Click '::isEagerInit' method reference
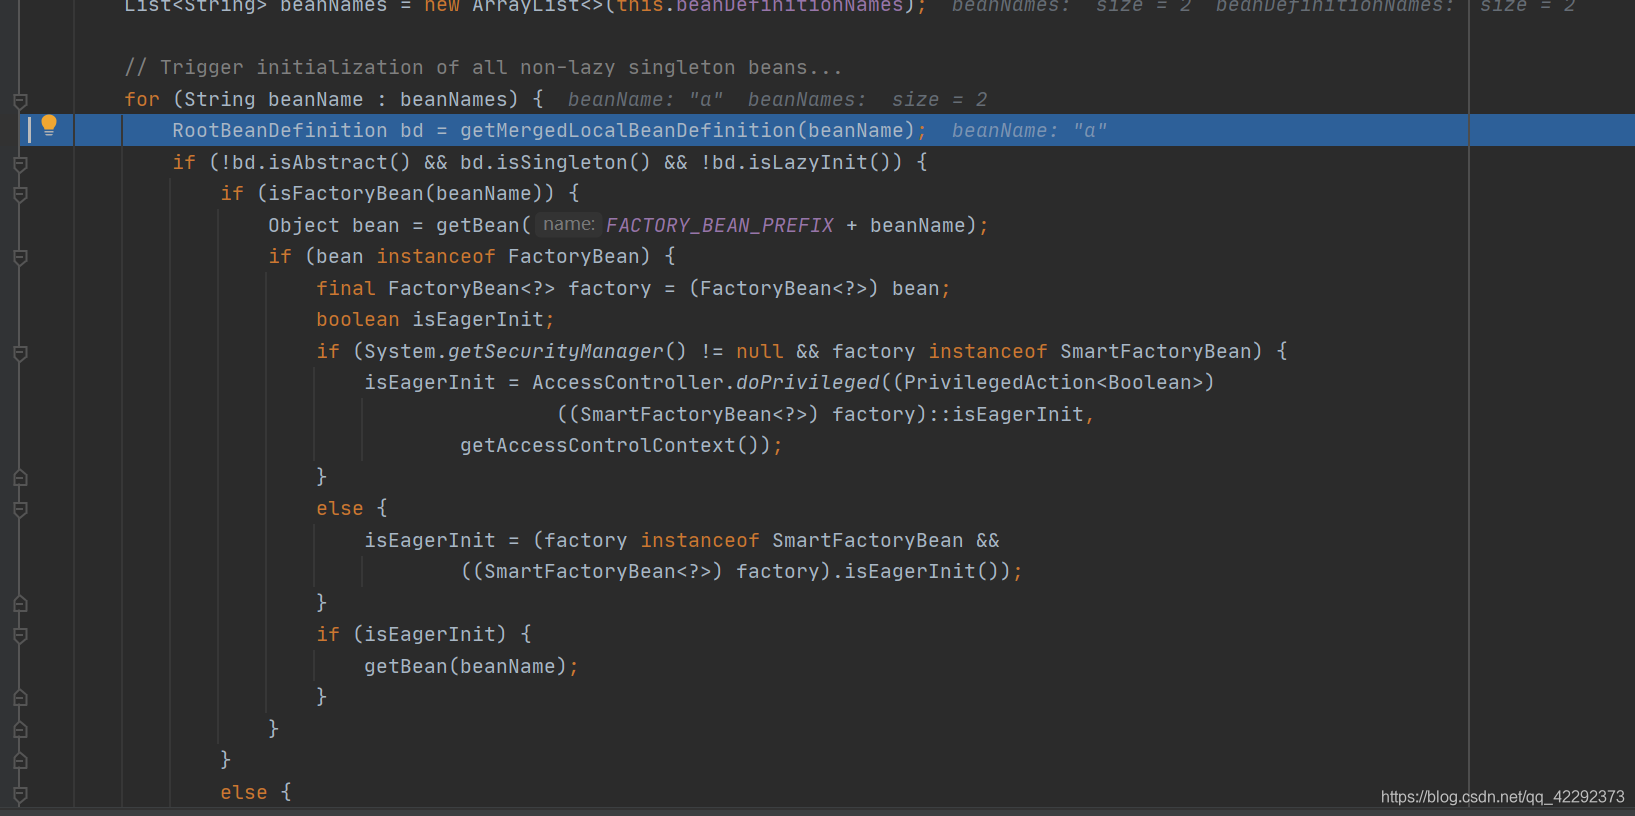This screenshot has height=816, width=1635. (x=1007, y=415)
